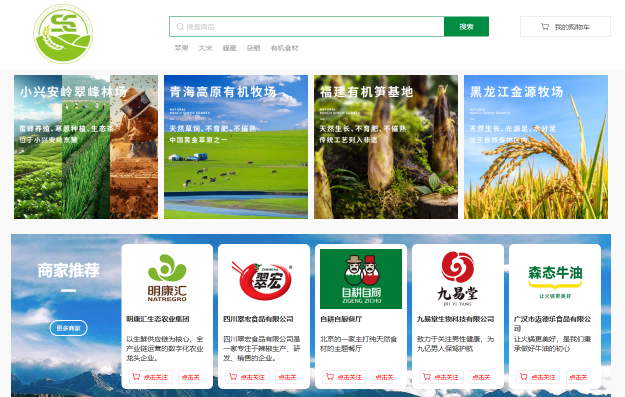Open 广汉市迈德乐食品有限公司 merchant name
The width and height of the screenshot is (625, 397).
tap(552, 323)
